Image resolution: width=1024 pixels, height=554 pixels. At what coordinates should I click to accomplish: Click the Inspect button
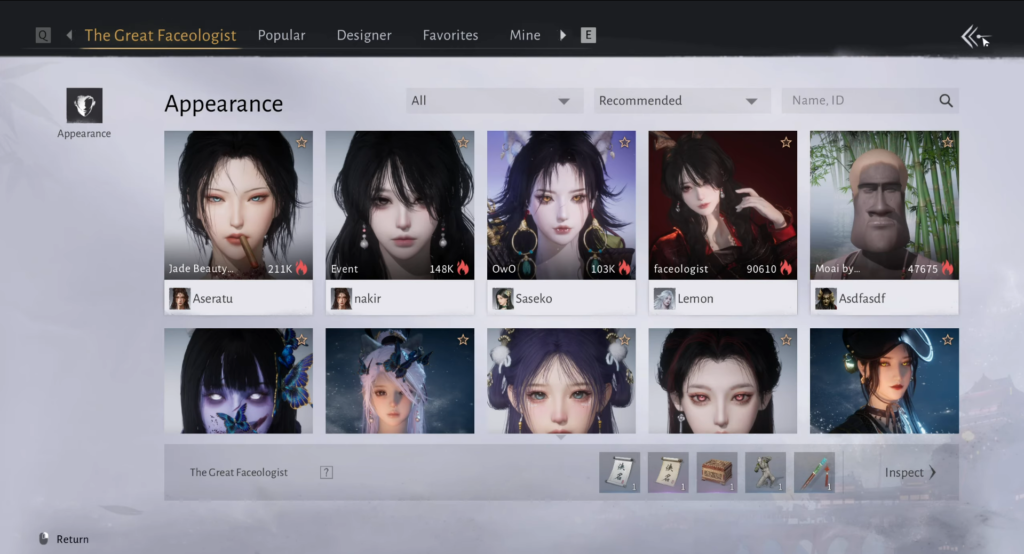(910, 472)
